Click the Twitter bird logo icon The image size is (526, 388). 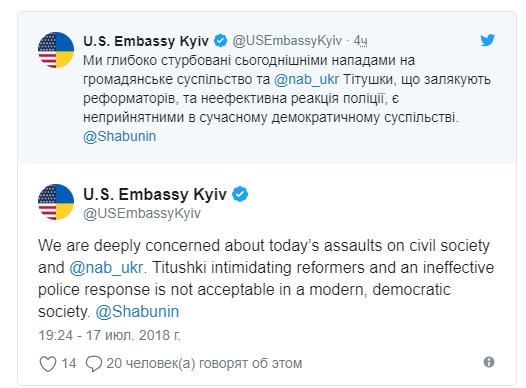pos(487,40)
